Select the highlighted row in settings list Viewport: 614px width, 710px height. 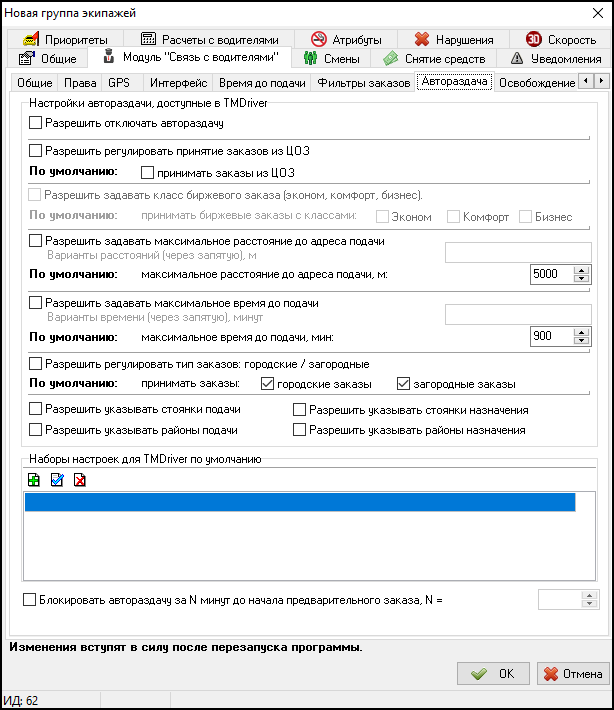click(x=300, y=502)
